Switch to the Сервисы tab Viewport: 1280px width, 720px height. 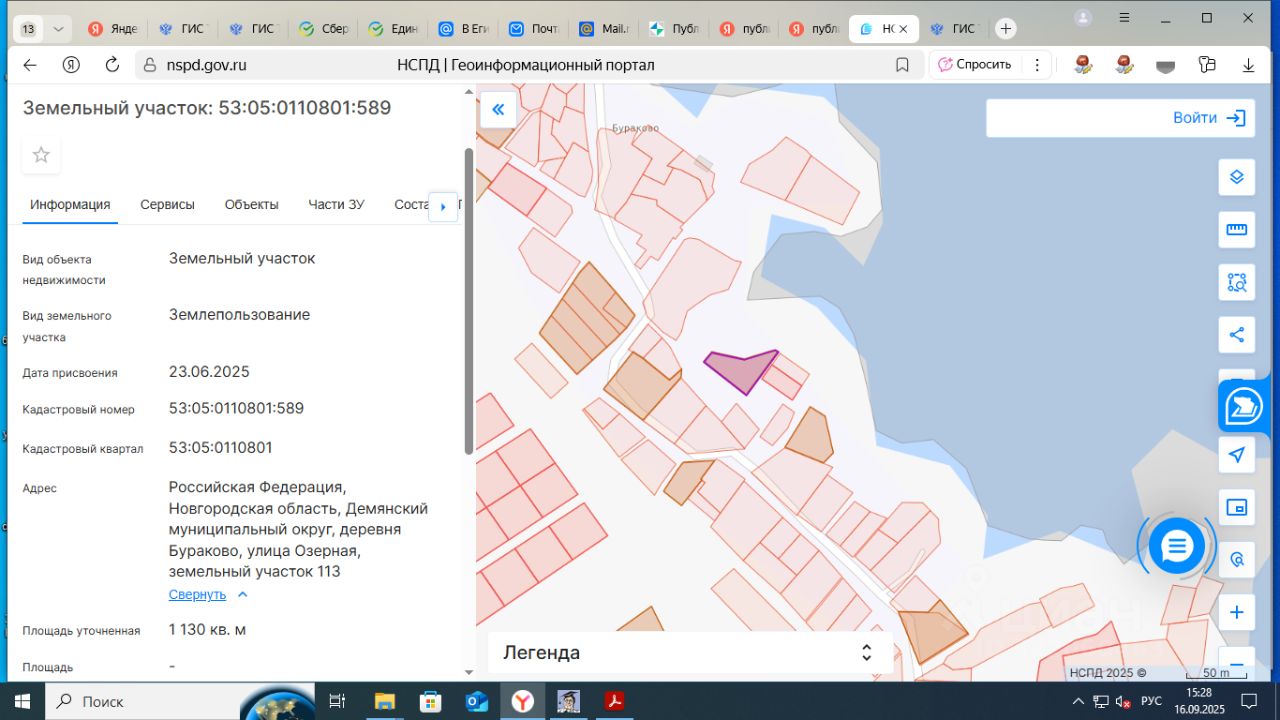click(x=167, y=204)
